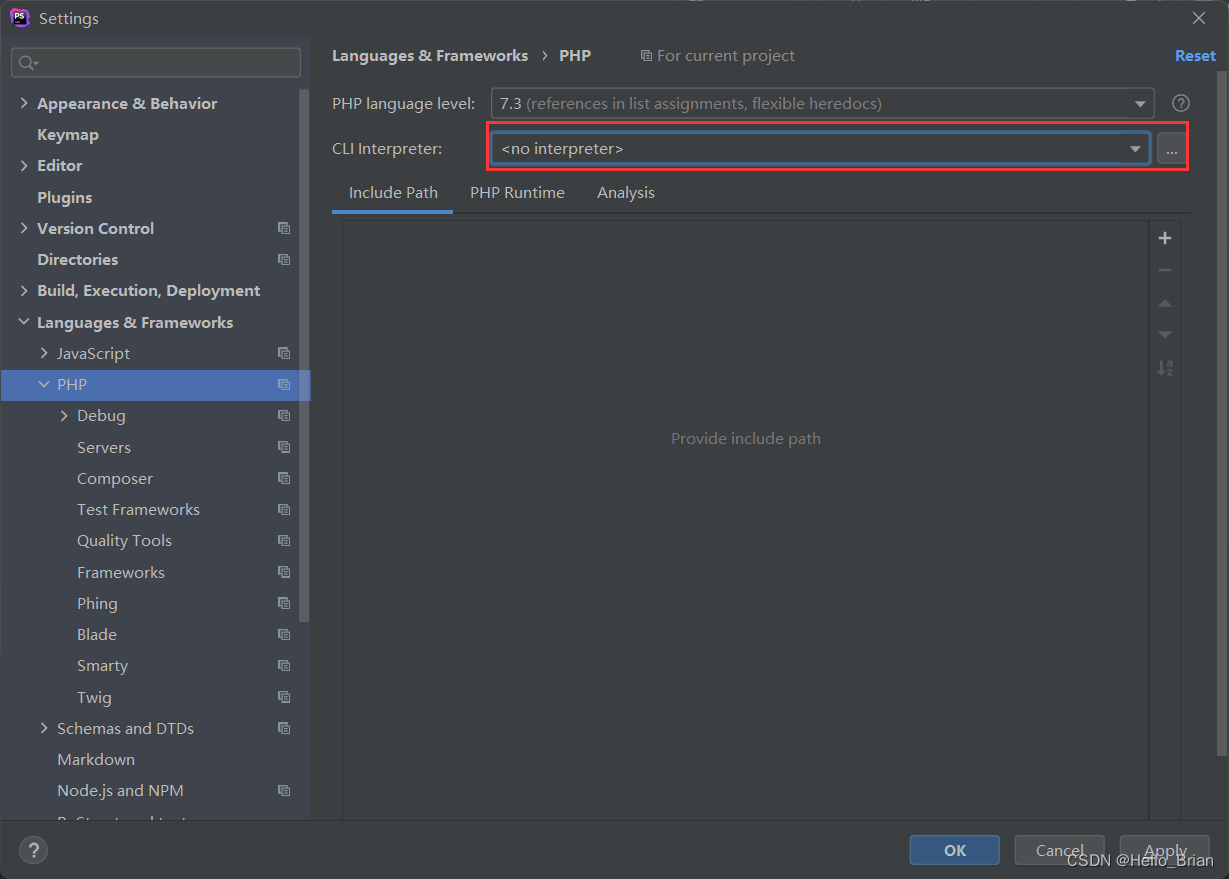Click the Cancel button
The width and height of the screenshot is (1229, 879).
tap(1060, 850)
